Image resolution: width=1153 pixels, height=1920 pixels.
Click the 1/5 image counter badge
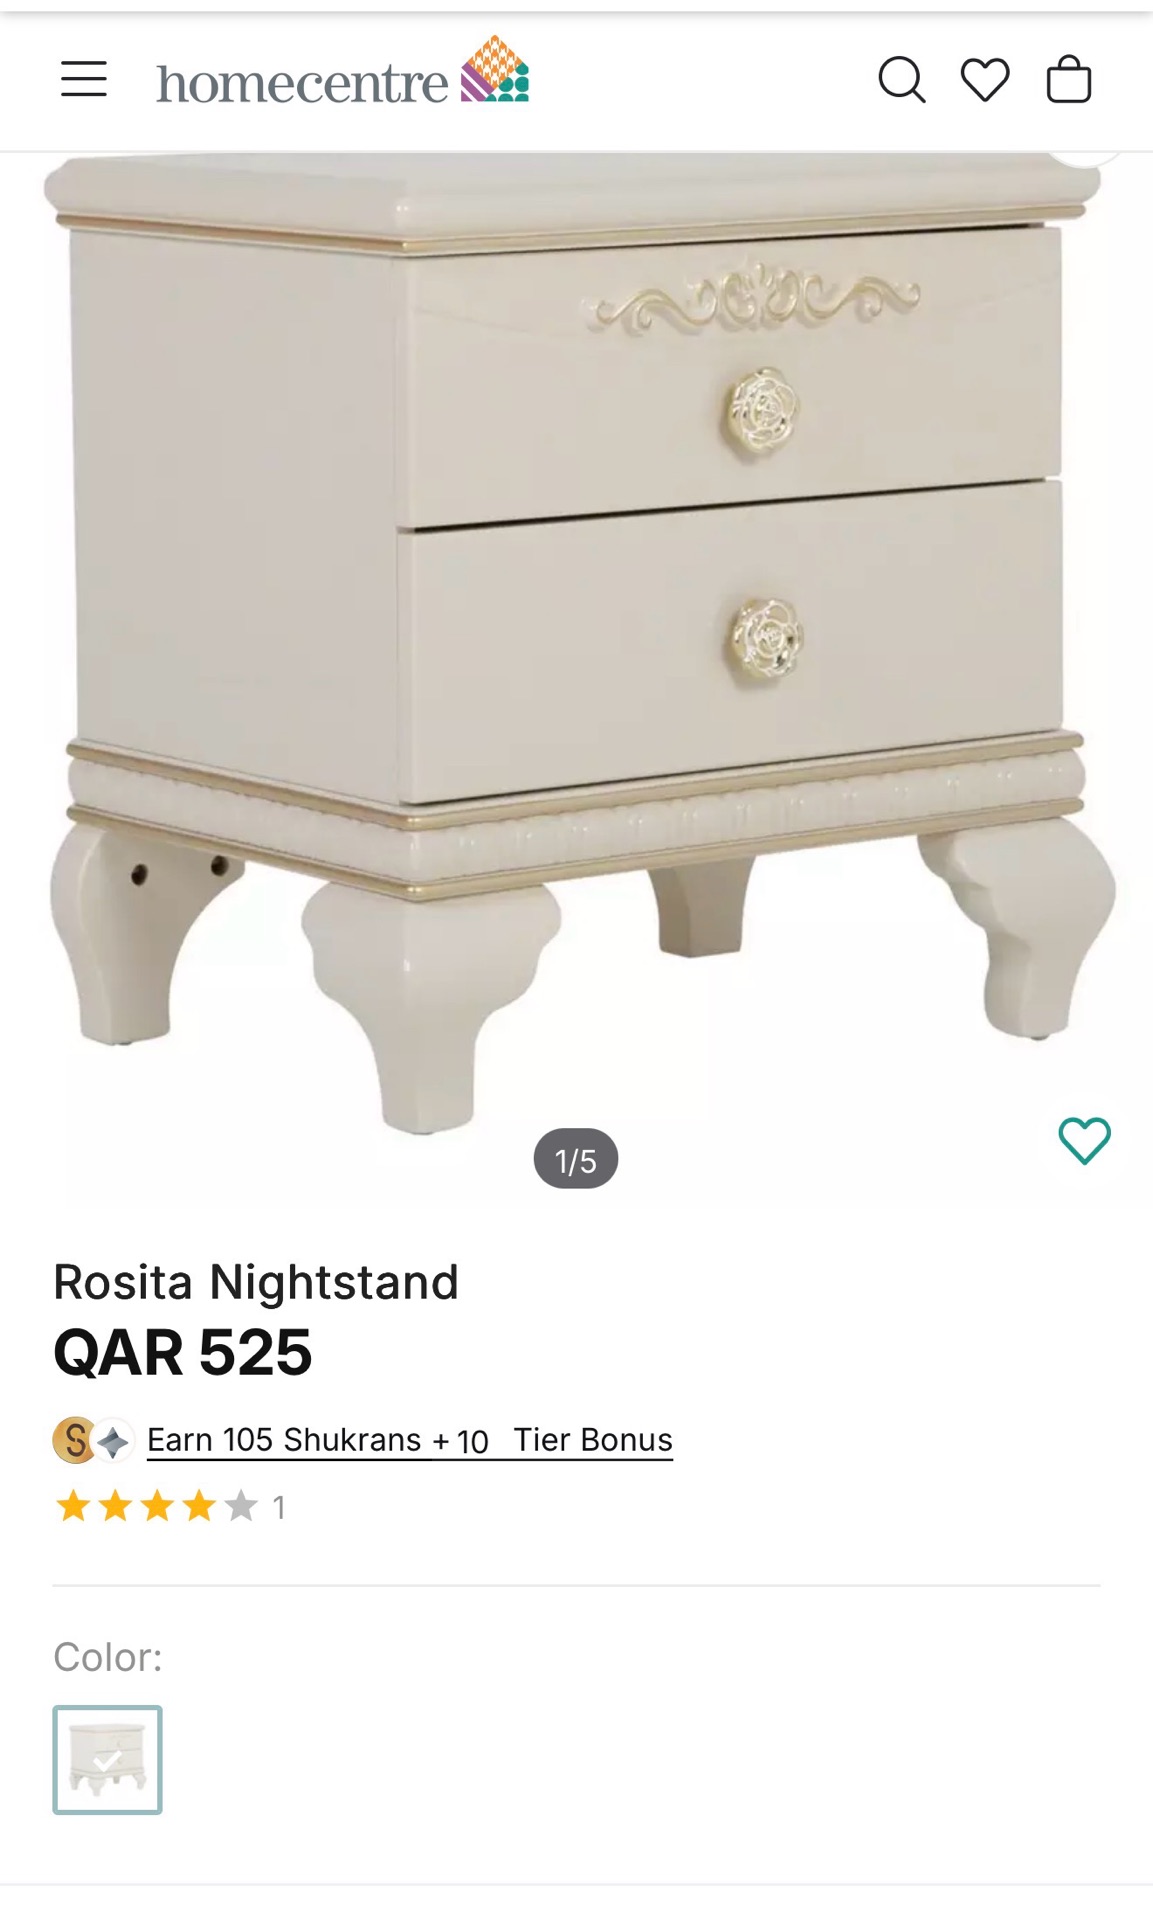tap(576, 1159)
